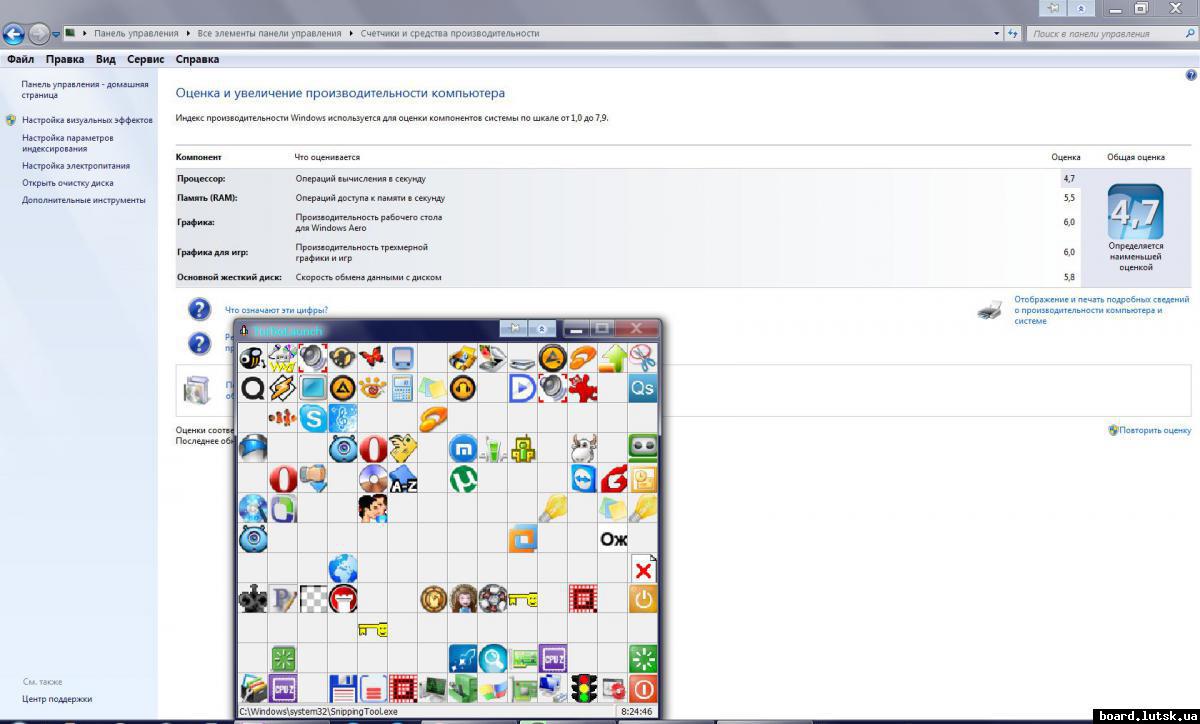Start TeamViewer from the launcher grid
Screen dimensions: 1200x724
[x=583, y=479]
